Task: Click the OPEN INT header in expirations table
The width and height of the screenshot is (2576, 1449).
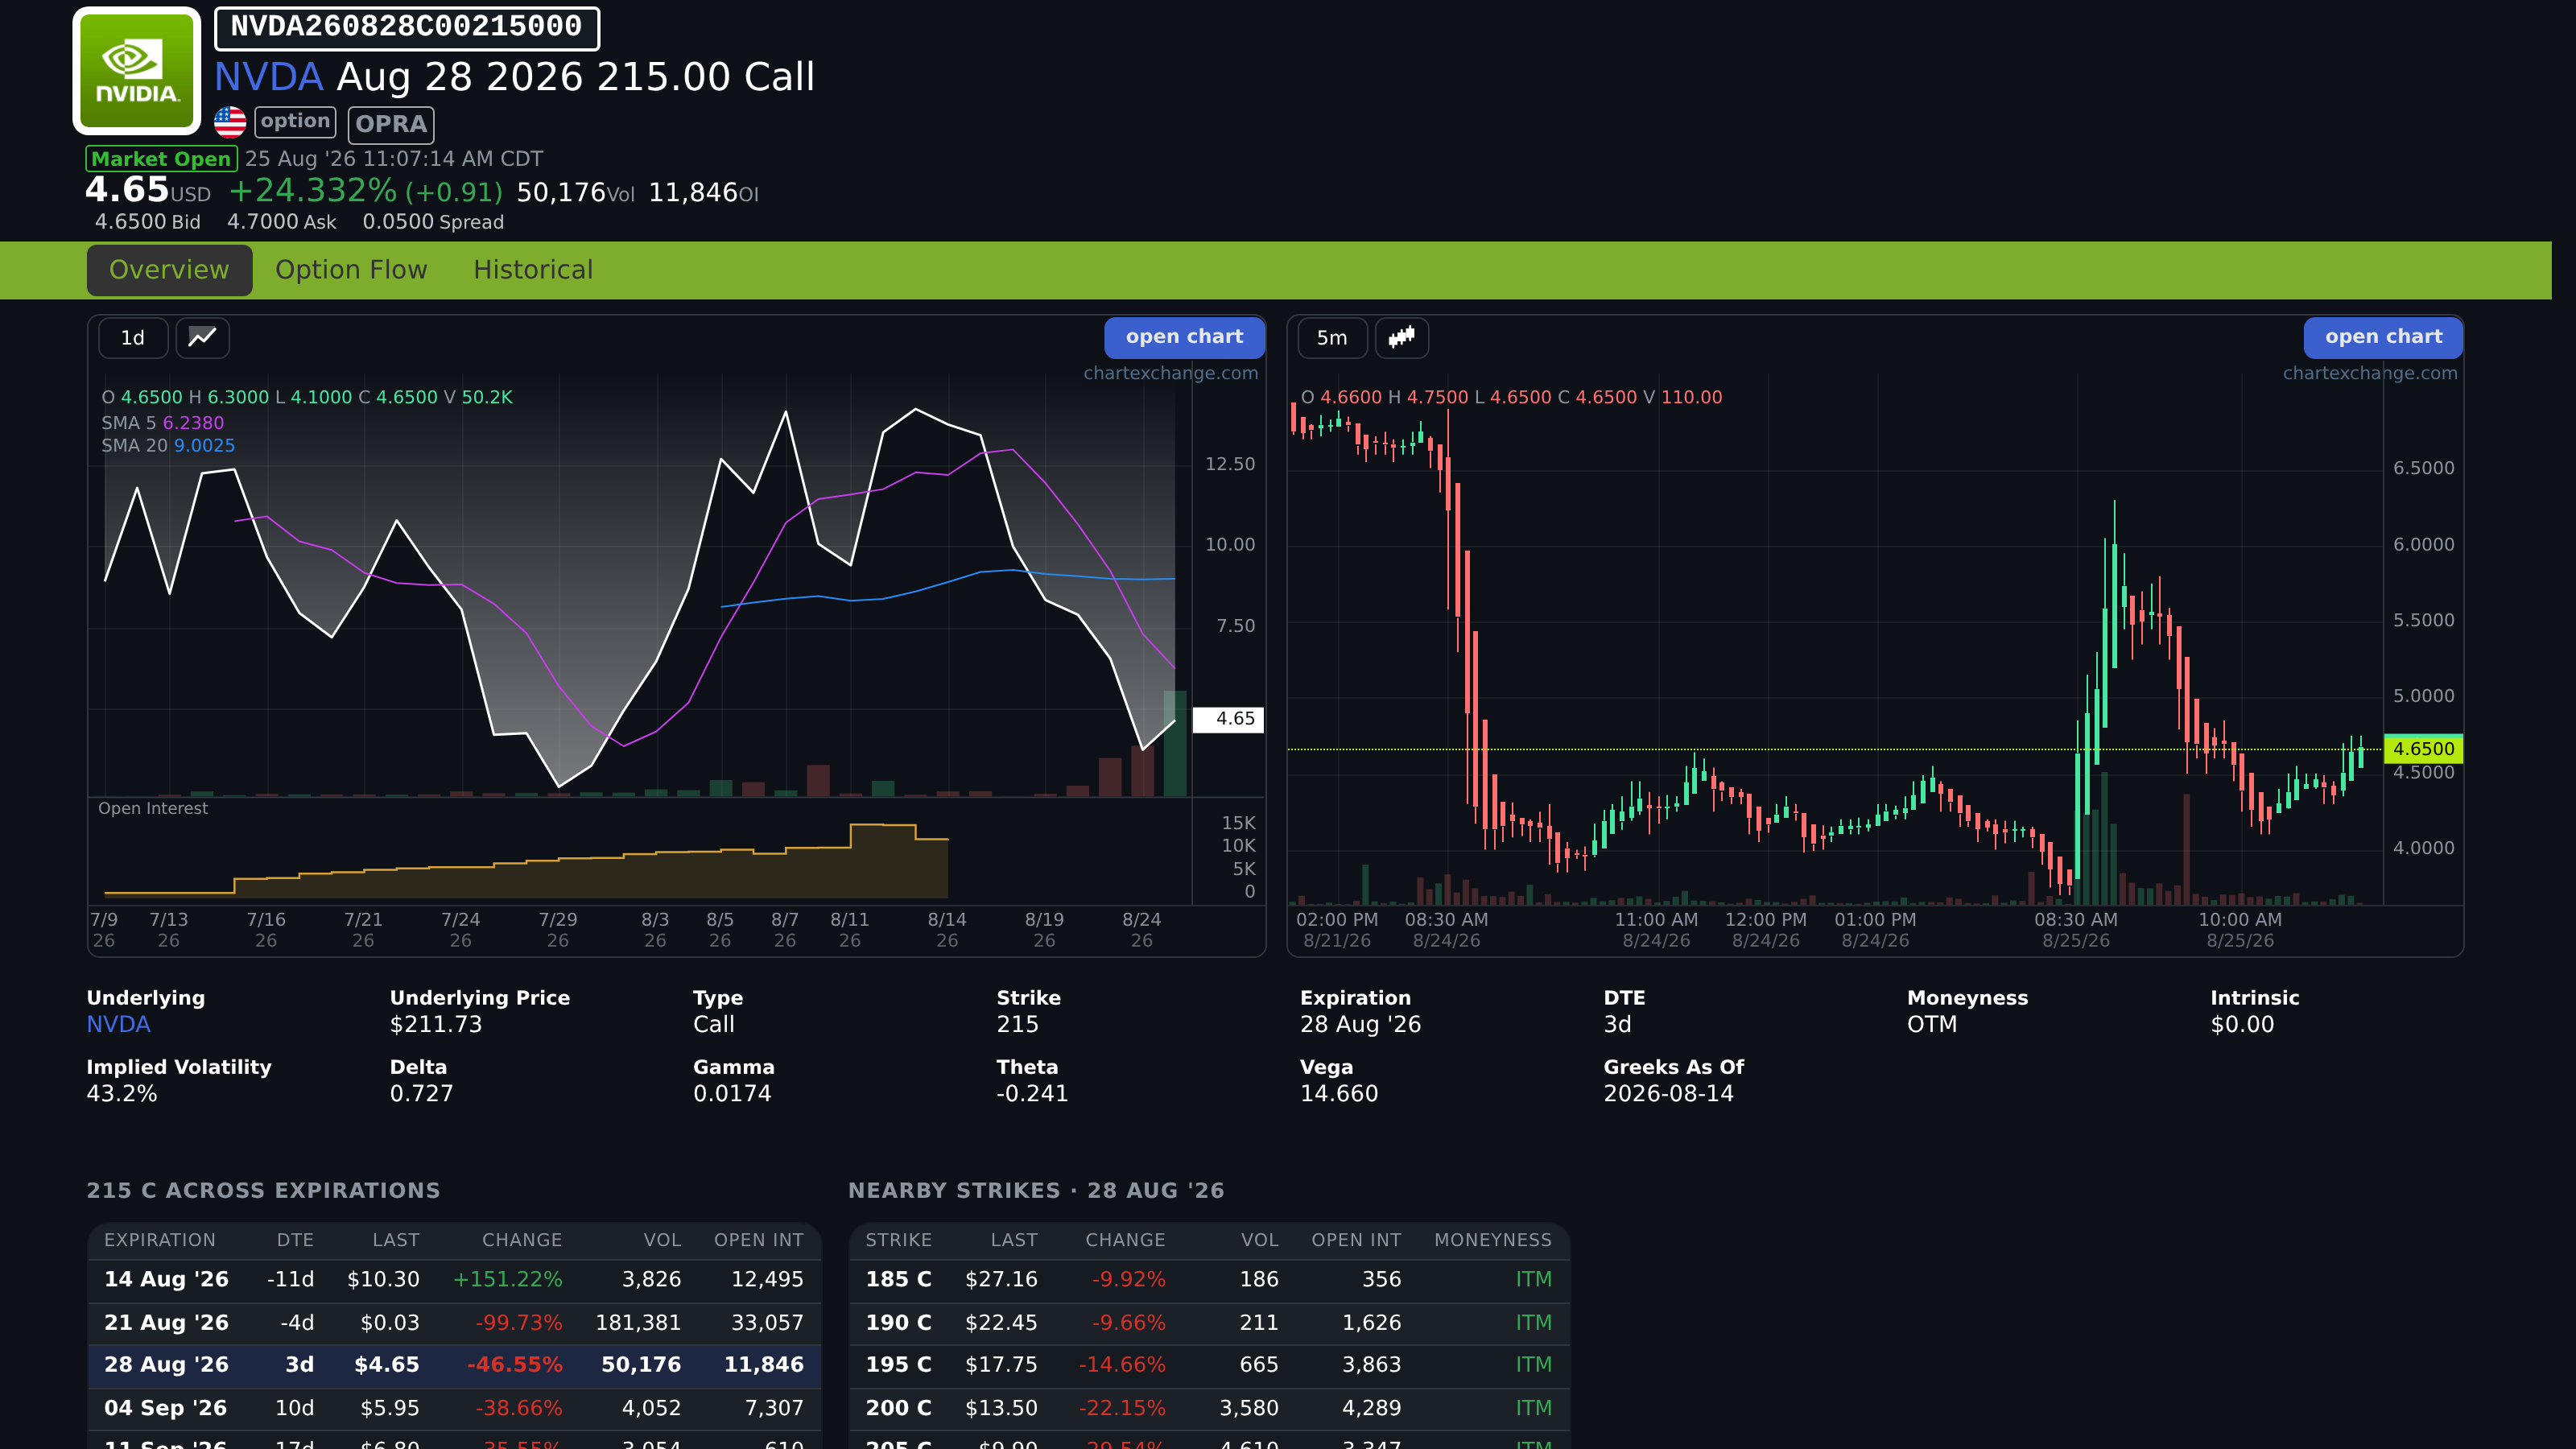Action: pyautogui.click(x=759, y=1240)
